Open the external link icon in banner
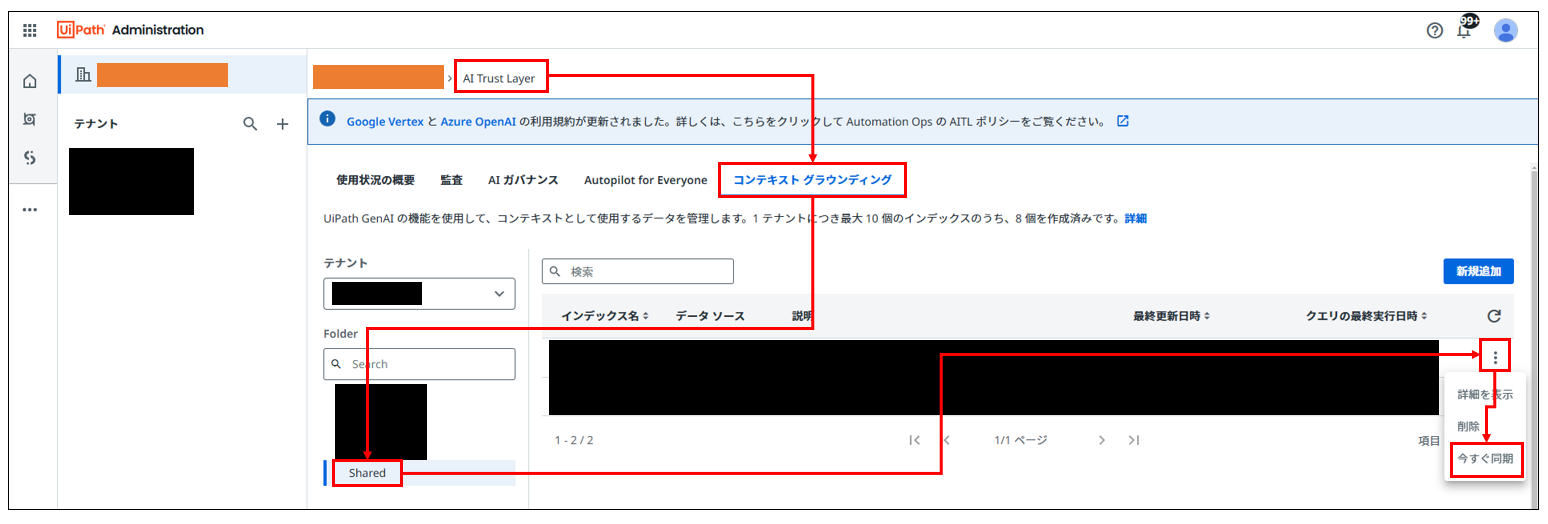The height and width of the screenshot is (524, 1548). (1122, 121)
